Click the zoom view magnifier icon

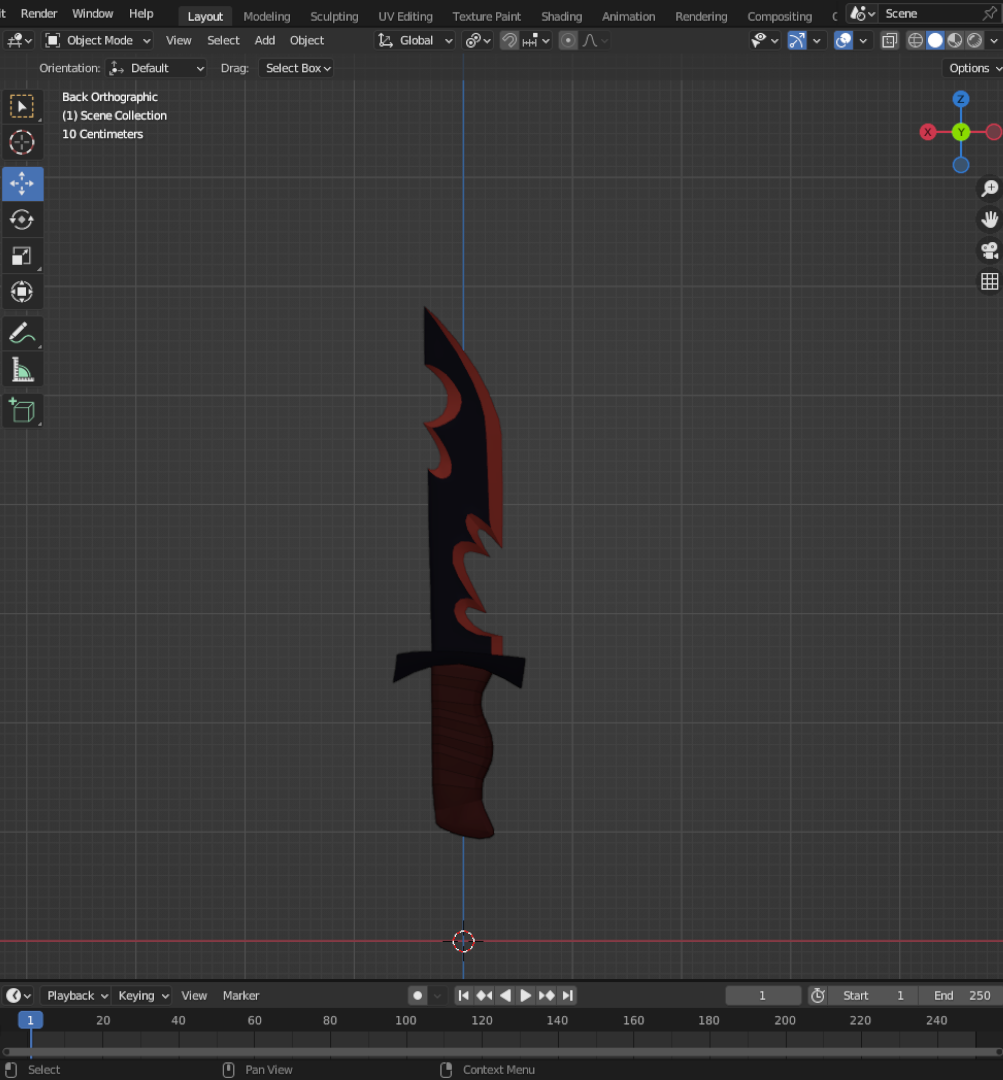(x=989, y=188)
